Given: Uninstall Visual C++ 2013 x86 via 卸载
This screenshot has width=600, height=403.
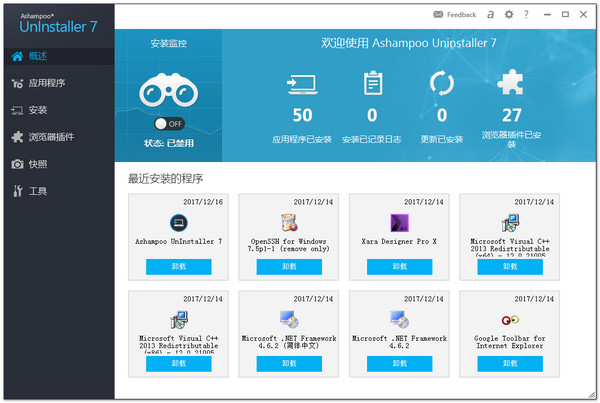Looking at the screenshot, I should pos(179,364).
